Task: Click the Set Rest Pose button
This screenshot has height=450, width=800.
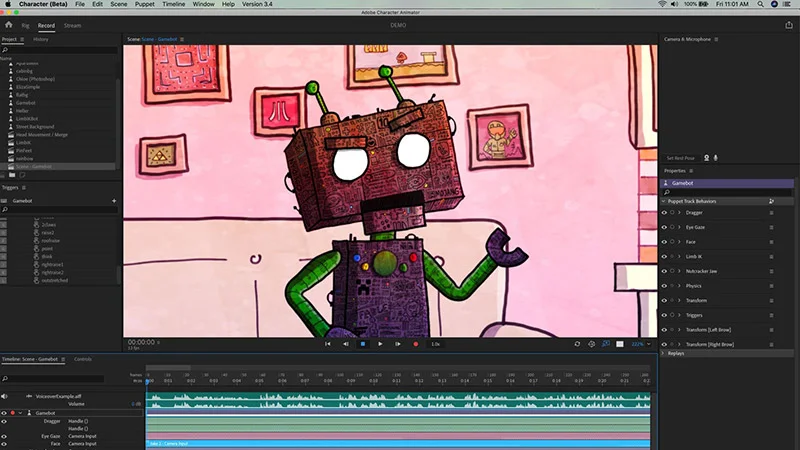Action: pos(681,158)
